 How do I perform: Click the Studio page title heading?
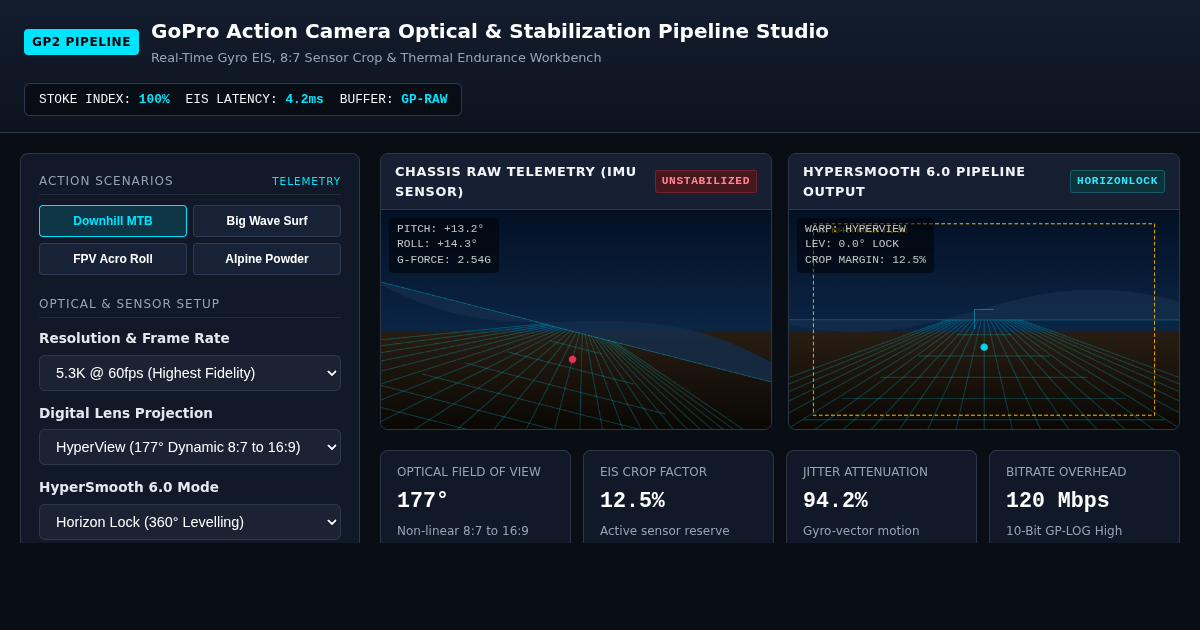pos(490,31)
